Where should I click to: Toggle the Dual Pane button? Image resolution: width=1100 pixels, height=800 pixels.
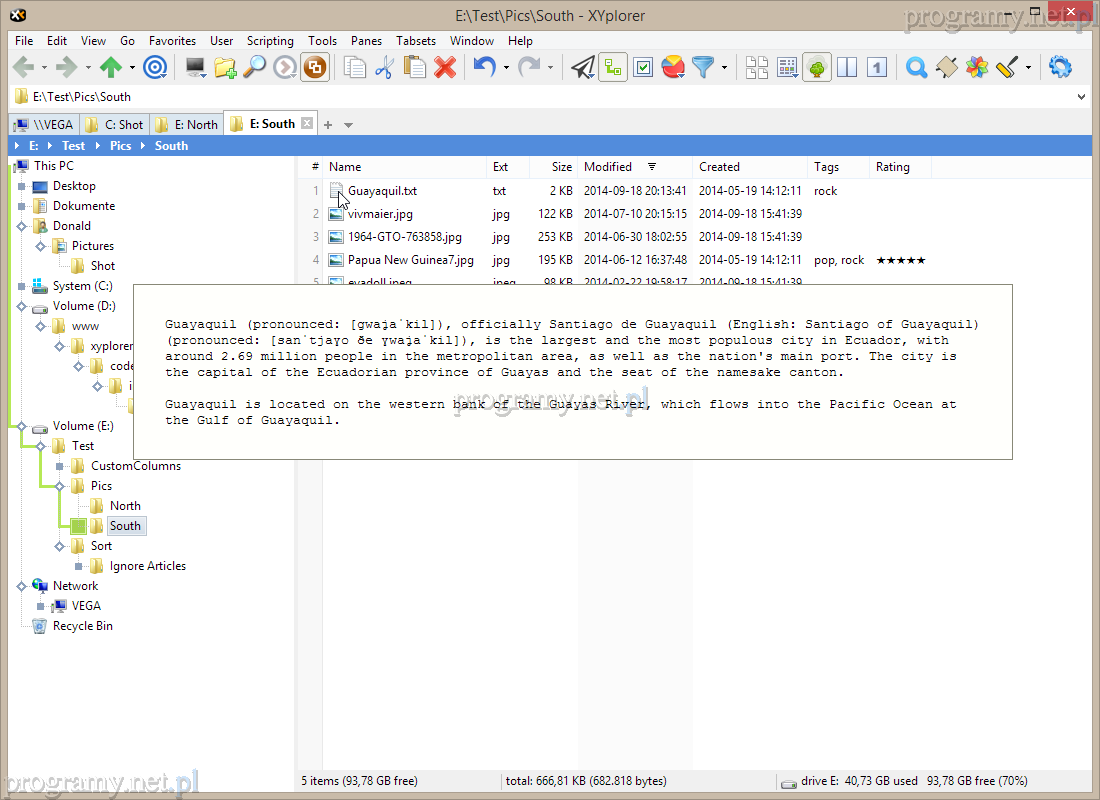click(847, 68)
